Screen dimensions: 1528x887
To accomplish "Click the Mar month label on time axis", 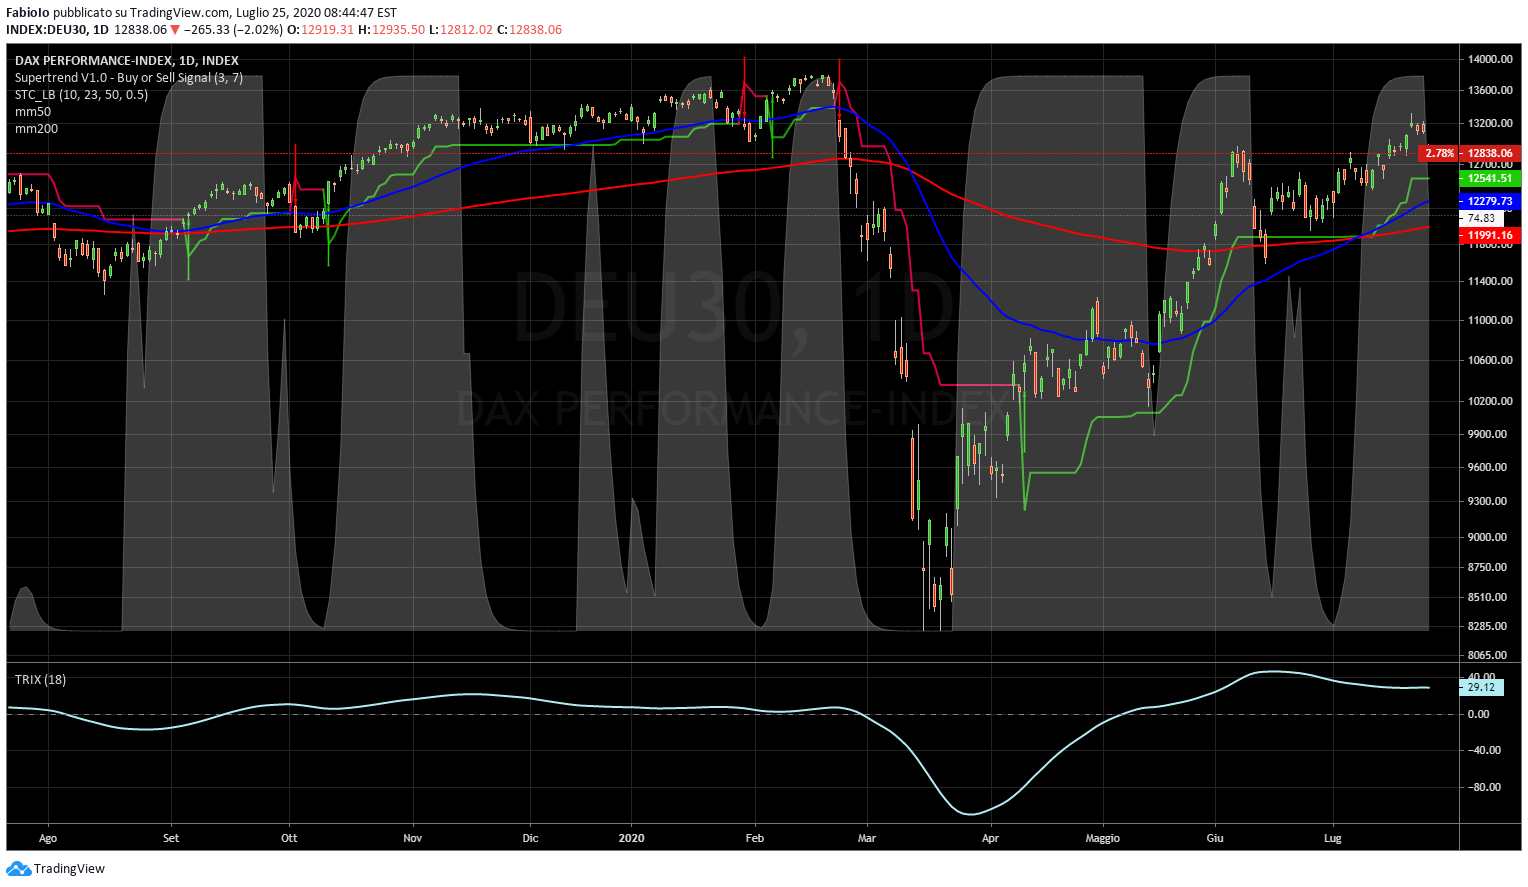I will click(x=866, y=839).
